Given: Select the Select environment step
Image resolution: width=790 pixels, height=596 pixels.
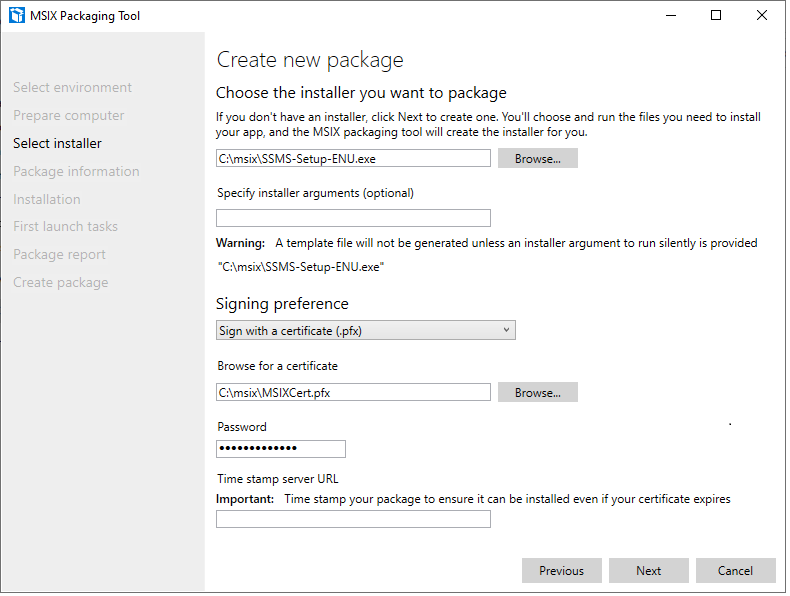Looking at the screenshot, I should pyautogui.click(x=73, y=88).
